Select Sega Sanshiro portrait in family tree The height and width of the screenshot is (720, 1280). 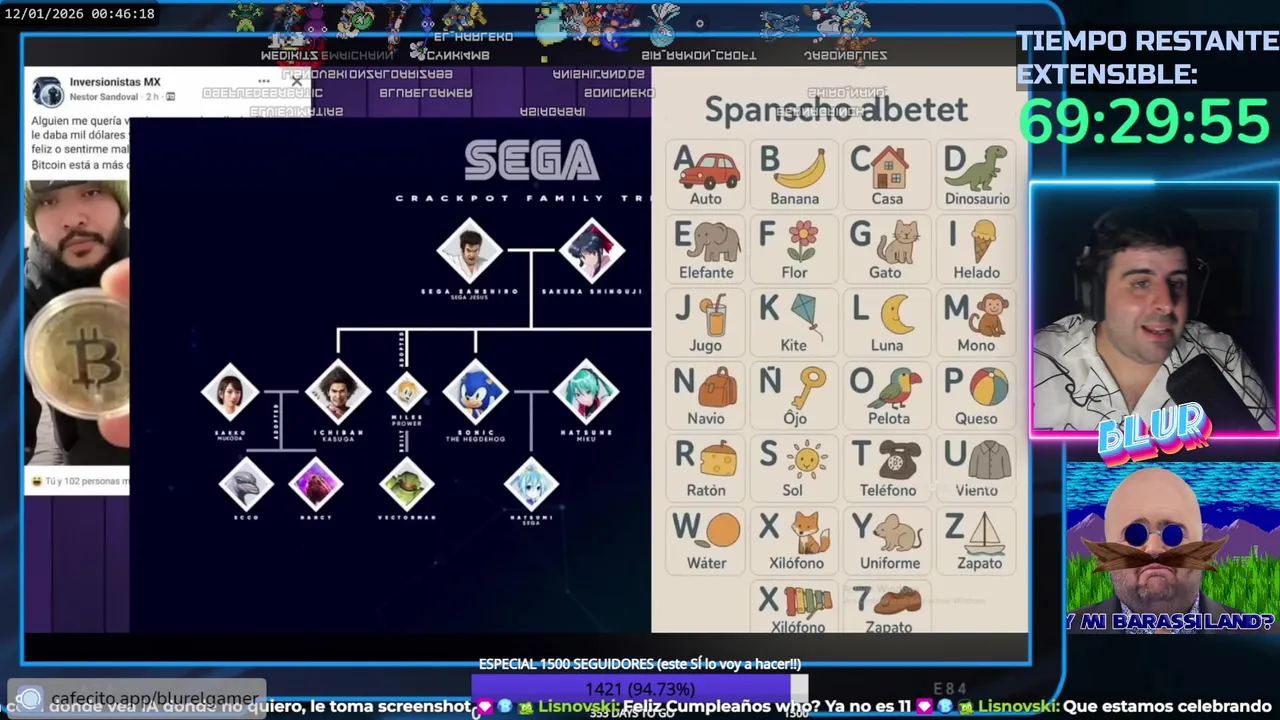(x=469, y=250)
